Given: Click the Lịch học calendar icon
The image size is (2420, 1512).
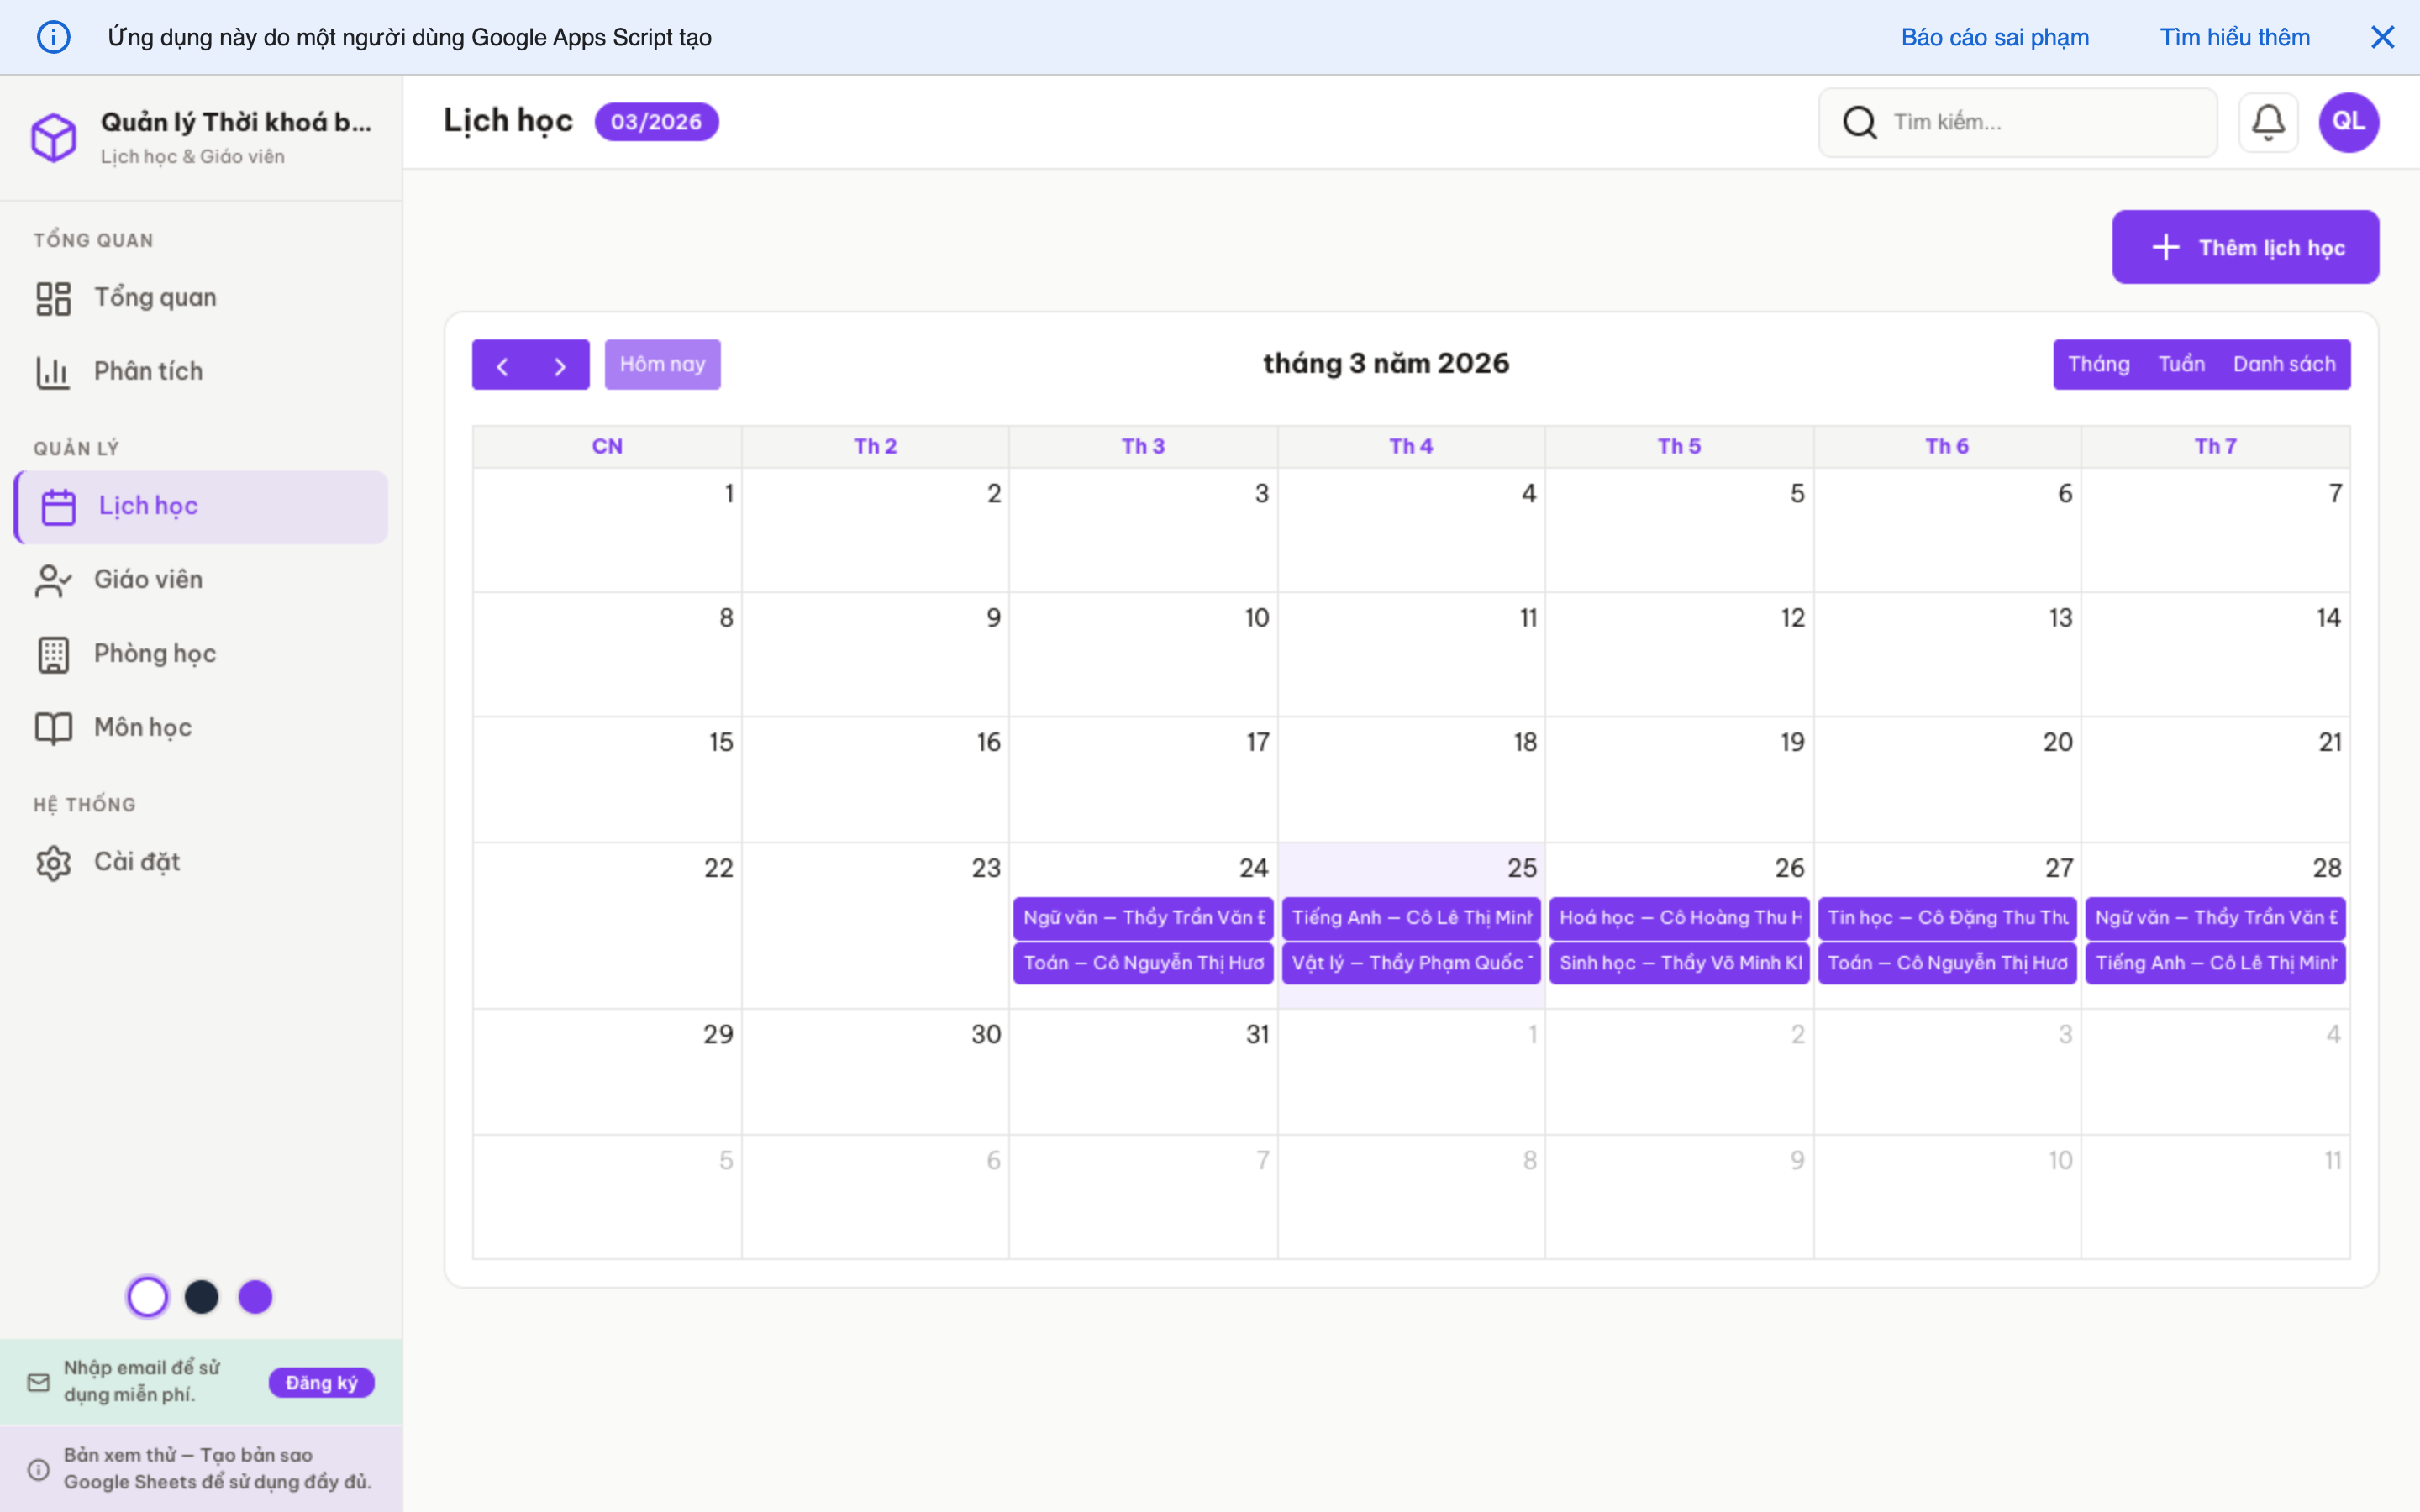Looking at the screenshot, I should 57,506.
